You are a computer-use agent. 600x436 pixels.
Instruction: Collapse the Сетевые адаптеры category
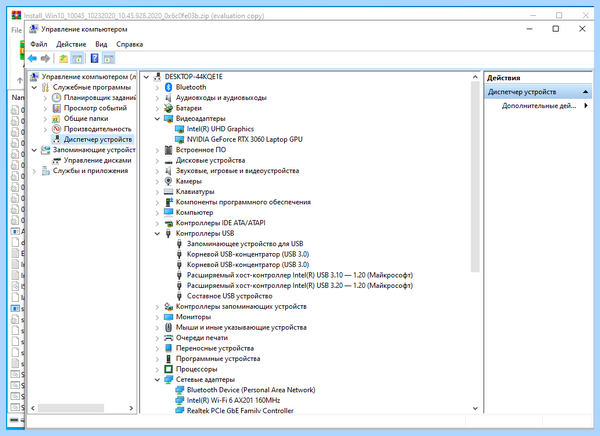(157, 379)
